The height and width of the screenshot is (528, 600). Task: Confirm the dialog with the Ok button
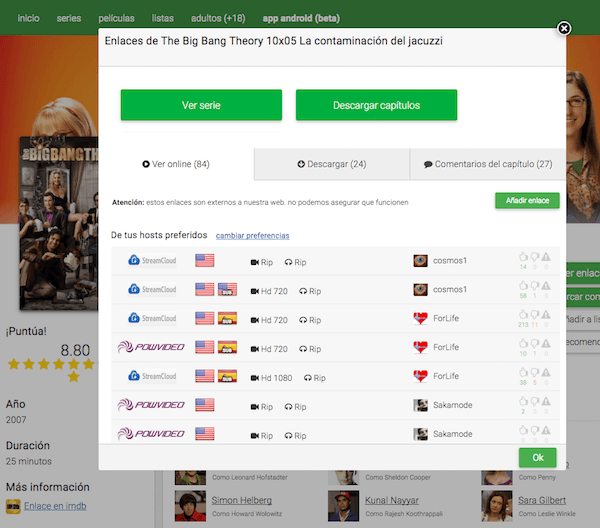[537, 457]
